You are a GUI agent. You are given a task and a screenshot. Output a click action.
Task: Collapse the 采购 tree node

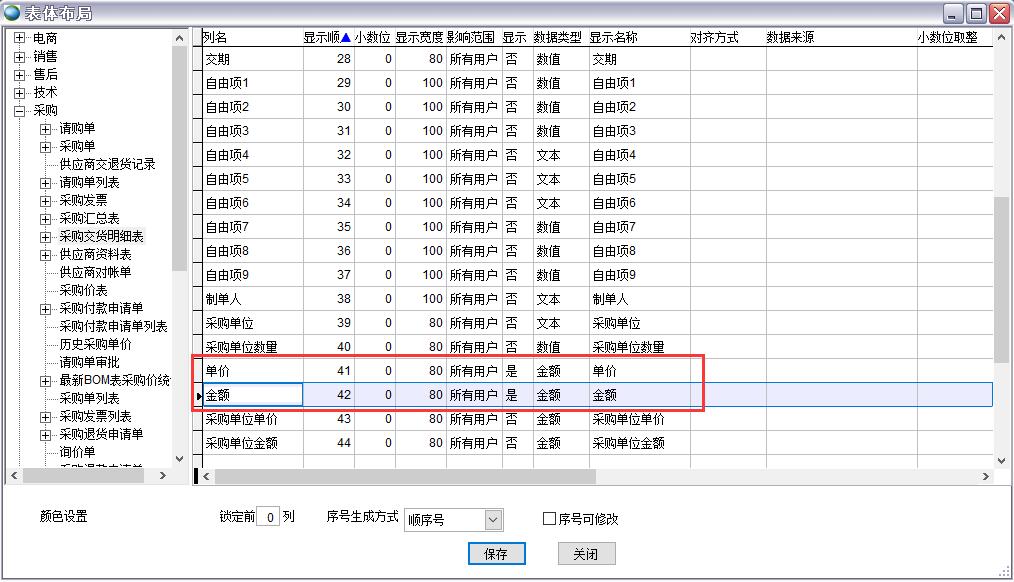[19, 111]
